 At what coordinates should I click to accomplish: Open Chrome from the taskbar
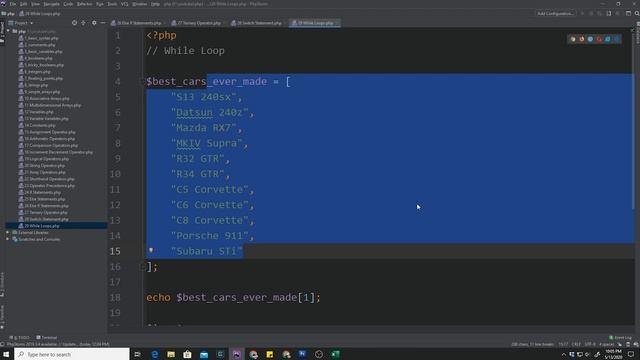coord(253,354)
